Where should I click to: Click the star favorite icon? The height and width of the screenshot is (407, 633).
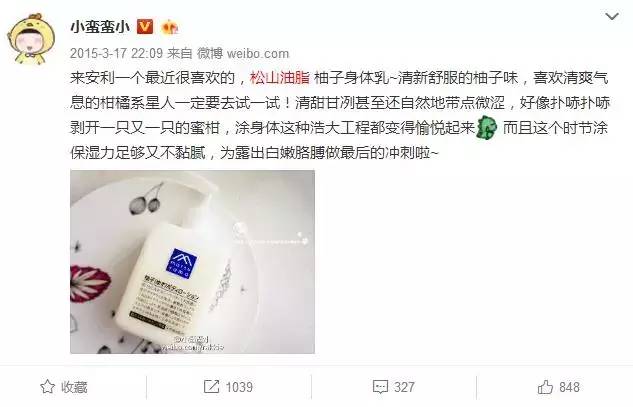point(48,387)
